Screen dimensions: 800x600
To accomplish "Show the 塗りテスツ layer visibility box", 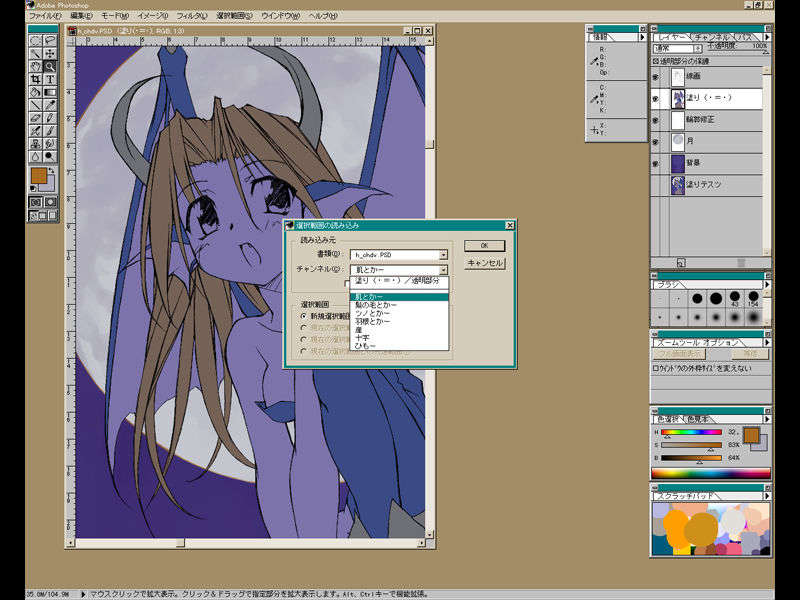I will coord(656,185).
